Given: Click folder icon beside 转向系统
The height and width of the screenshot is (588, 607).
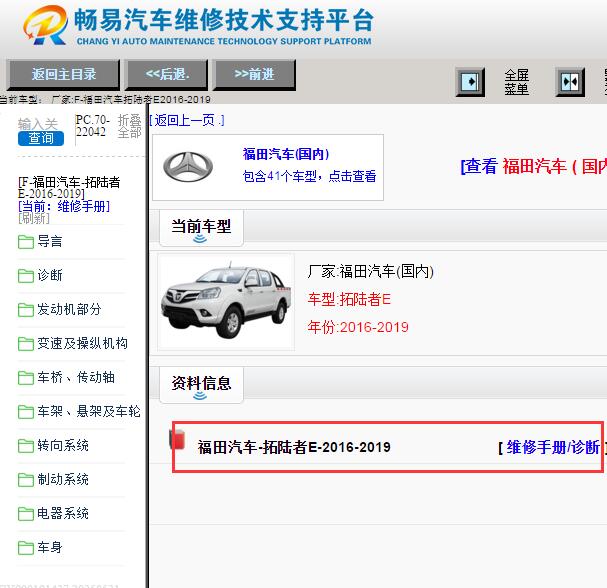Looking at the screenshot, I should pyautogui.click(x=26, y=446).
